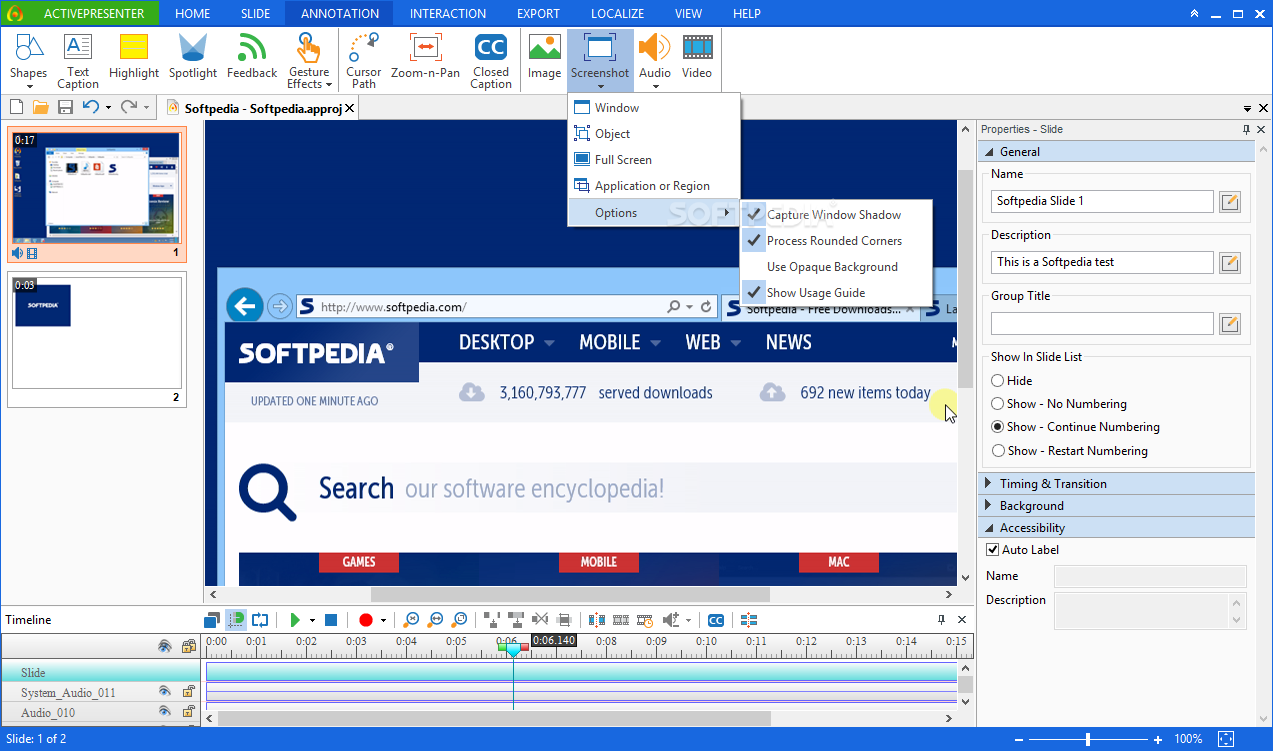The width and height of the screenshot is (1273, 751).
Task: Uncheck the Auto Label checkbox
Action: click(x=993, y=550)
